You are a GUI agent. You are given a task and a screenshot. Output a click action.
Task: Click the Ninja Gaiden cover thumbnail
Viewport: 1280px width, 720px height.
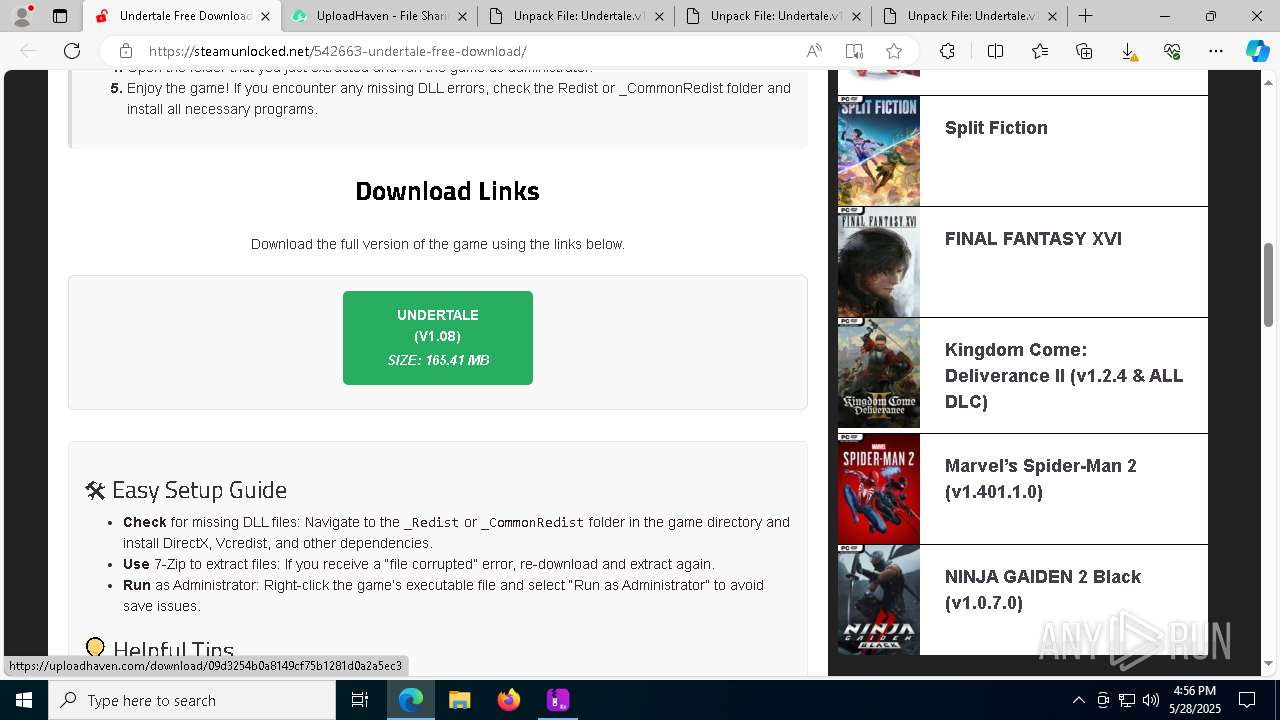point(879,600)
